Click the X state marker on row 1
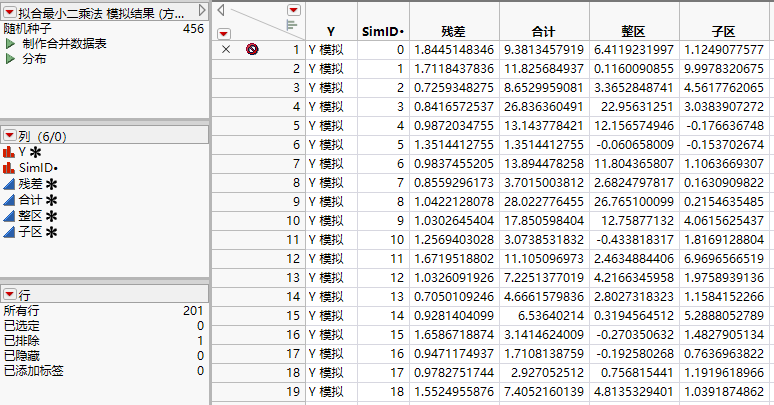Viewport: 774px width, 405px height. pos(226,49)
